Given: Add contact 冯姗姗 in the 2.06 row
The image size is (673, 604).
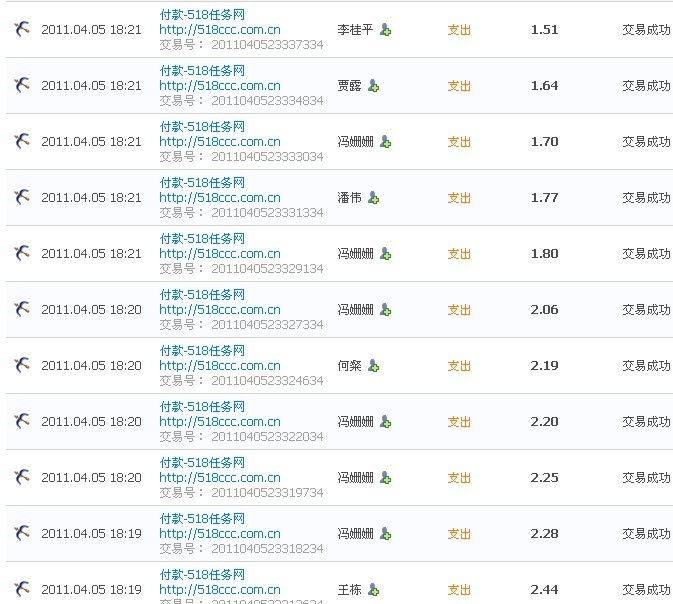Looking at the screenshot, I should tap(385, 310).
